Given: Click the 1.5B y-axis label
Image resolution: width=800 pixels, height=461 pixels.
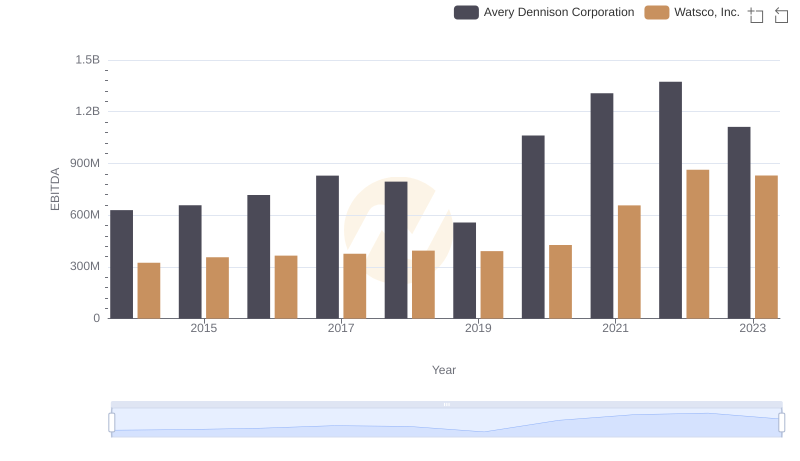Looking at the screenshot, I should pyautogui.click(x=88, y=60).
